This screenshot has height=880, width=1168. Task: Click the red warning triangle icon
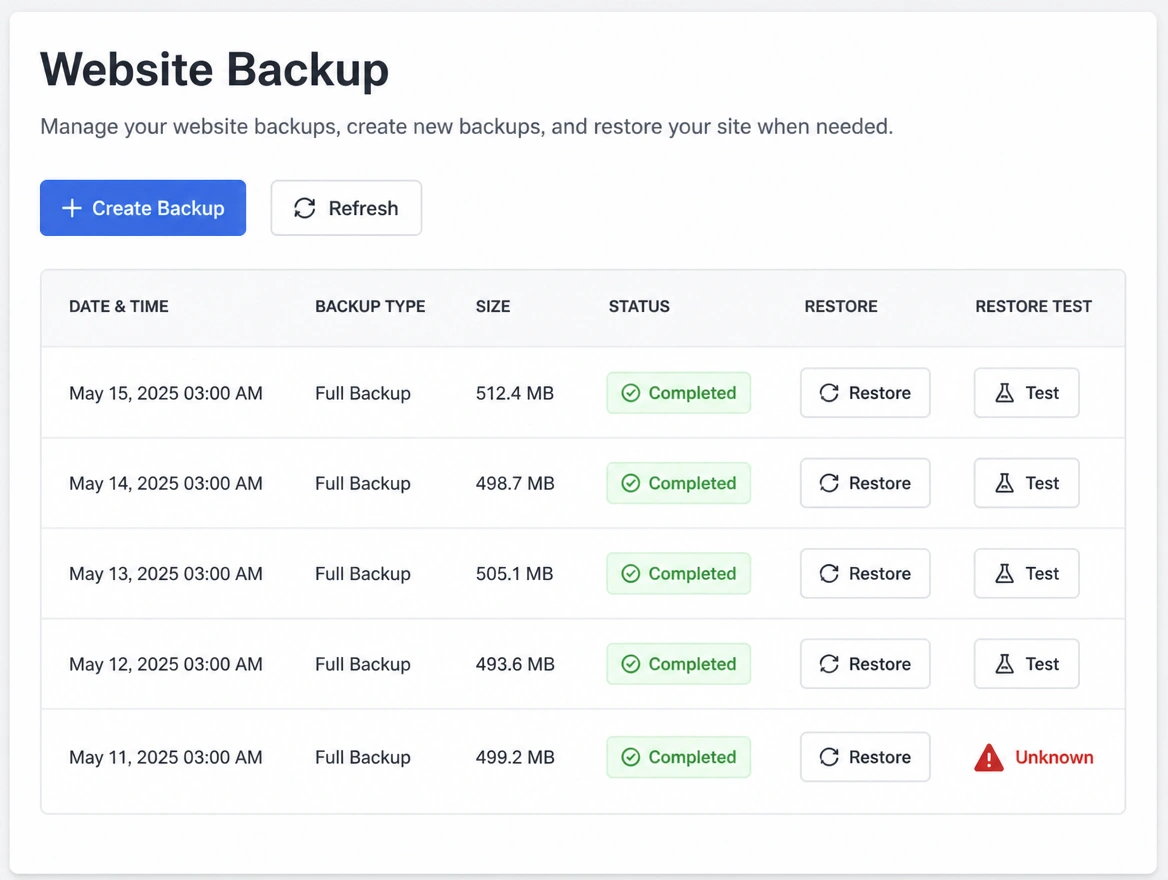pos(989,758)
